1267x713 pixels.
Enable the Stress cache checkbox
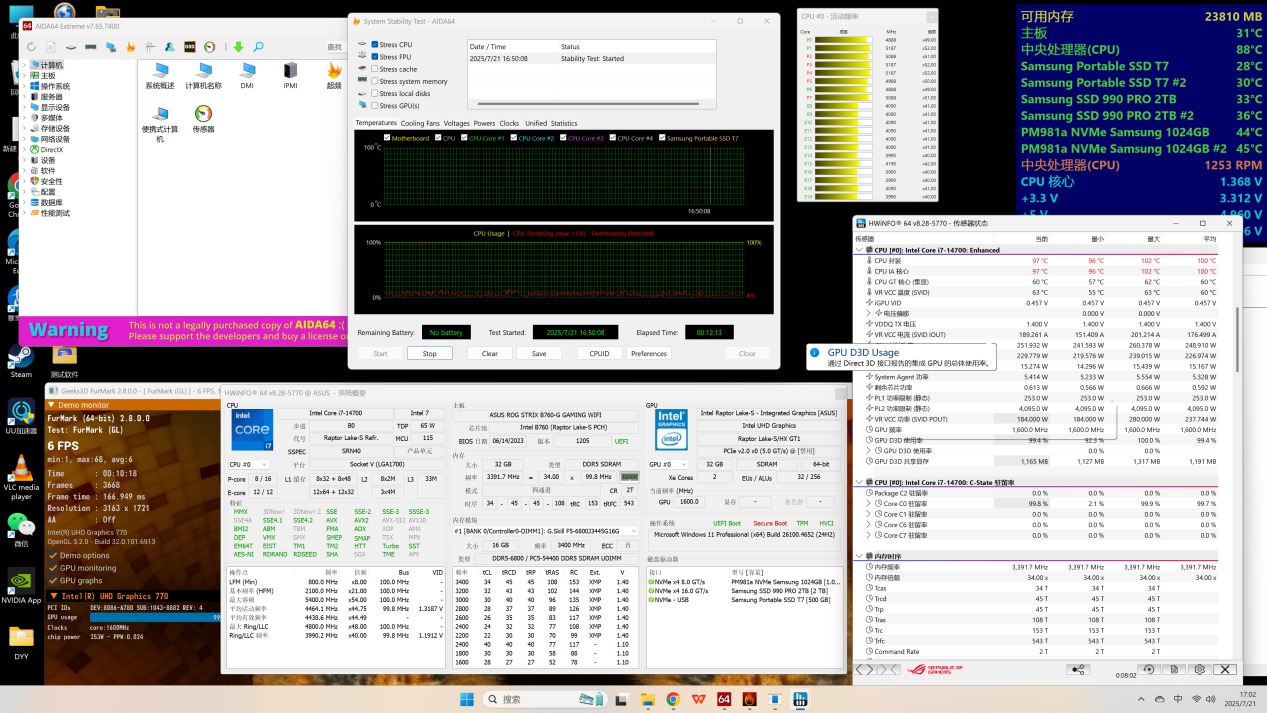(374, 69)
